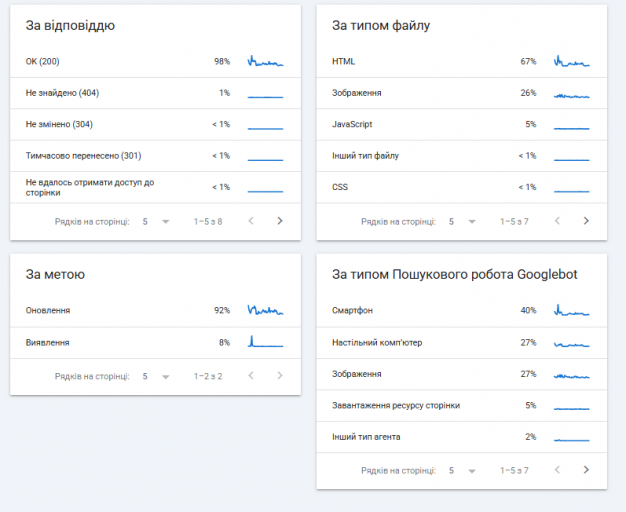Go to previous page in За відповіддю card
Image resolution: width=626 pixels, height=512 pixels.
[x=251, y=221]
